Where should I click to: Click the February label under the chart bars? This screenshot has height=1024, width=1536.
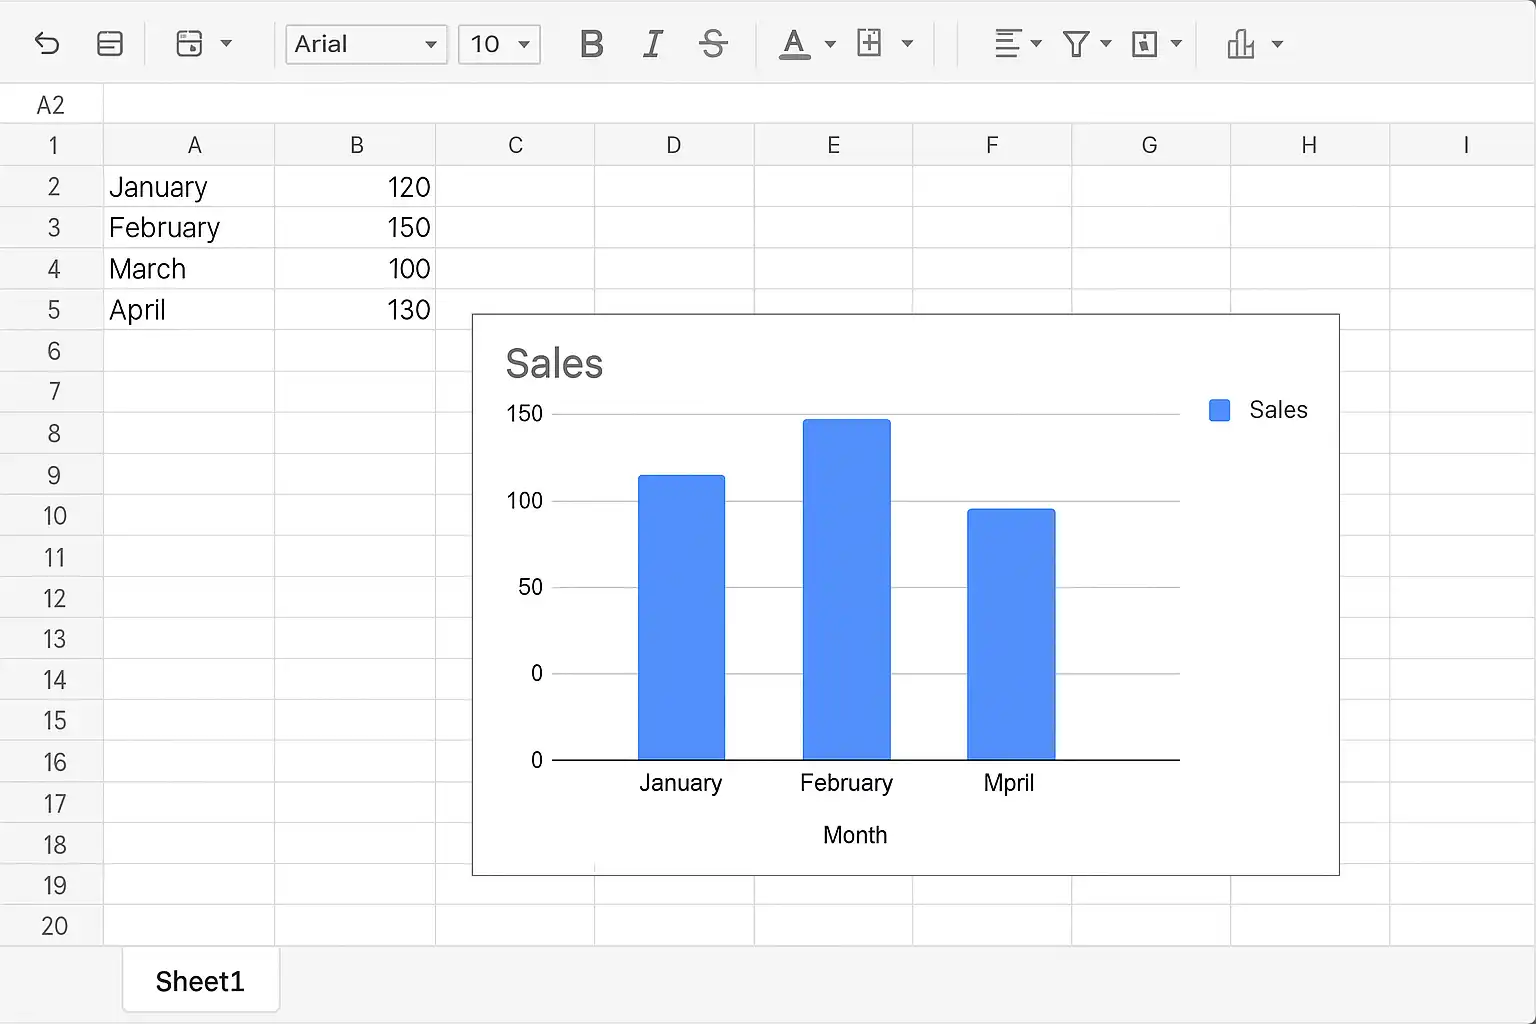pyautogui.click(x=846, y=783)
